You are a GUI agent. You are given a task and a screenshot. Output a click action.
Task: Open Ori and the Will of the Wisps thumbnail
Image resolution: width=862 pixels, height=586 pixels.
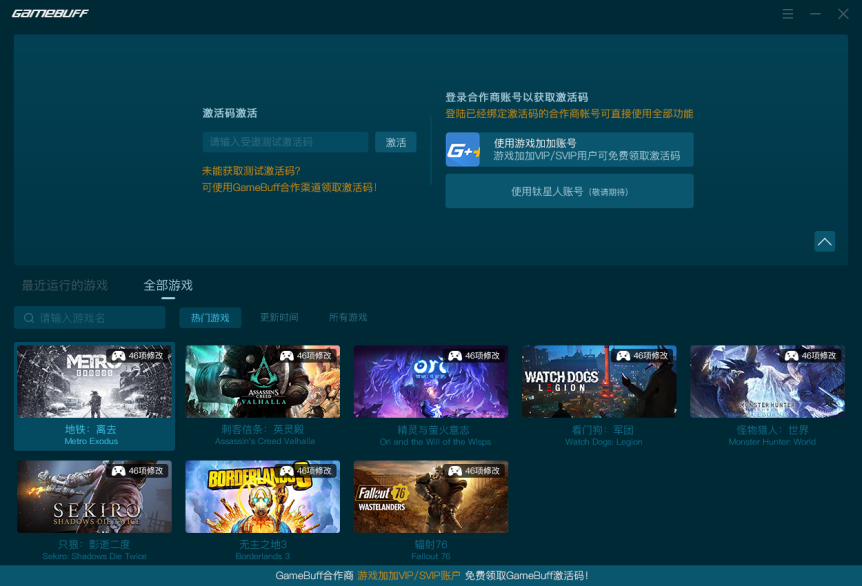pos(431,382)
